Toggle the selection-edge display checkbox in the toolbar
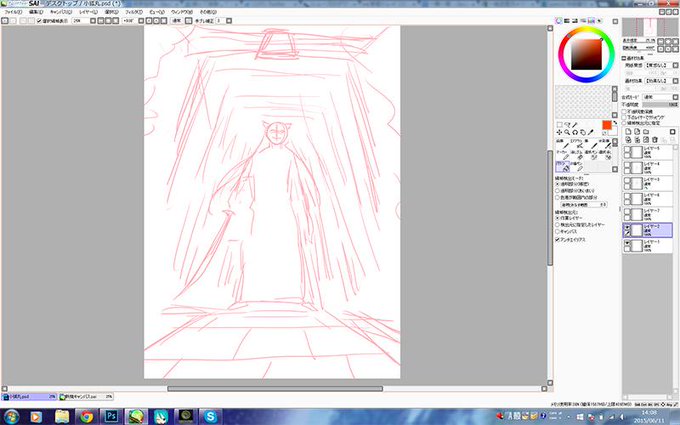 39,21
